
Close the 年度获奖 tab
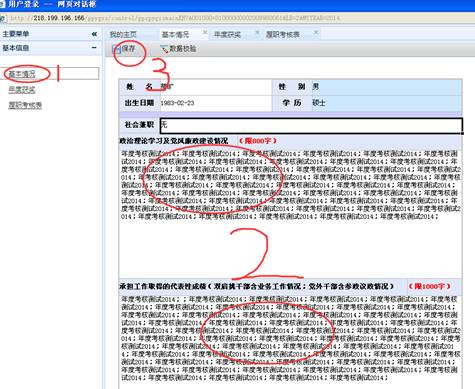click(x=257, y=32)
